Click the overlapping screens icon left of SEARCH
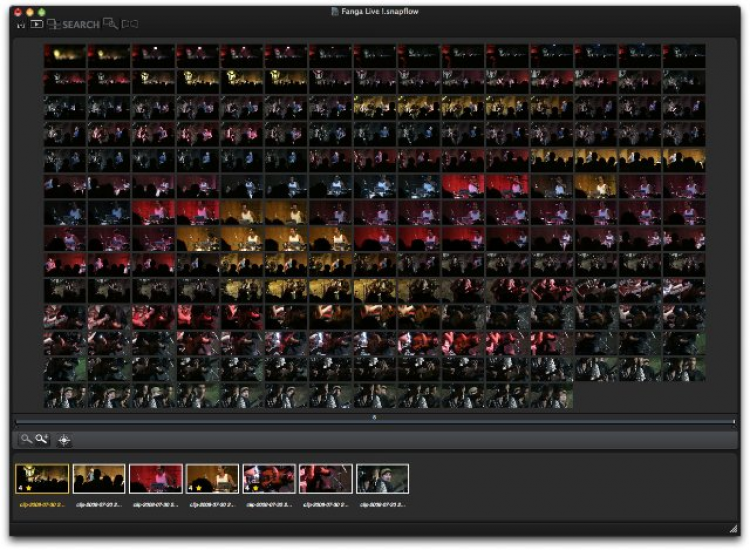This screenshot has width=750, height=550. [54, 24]
